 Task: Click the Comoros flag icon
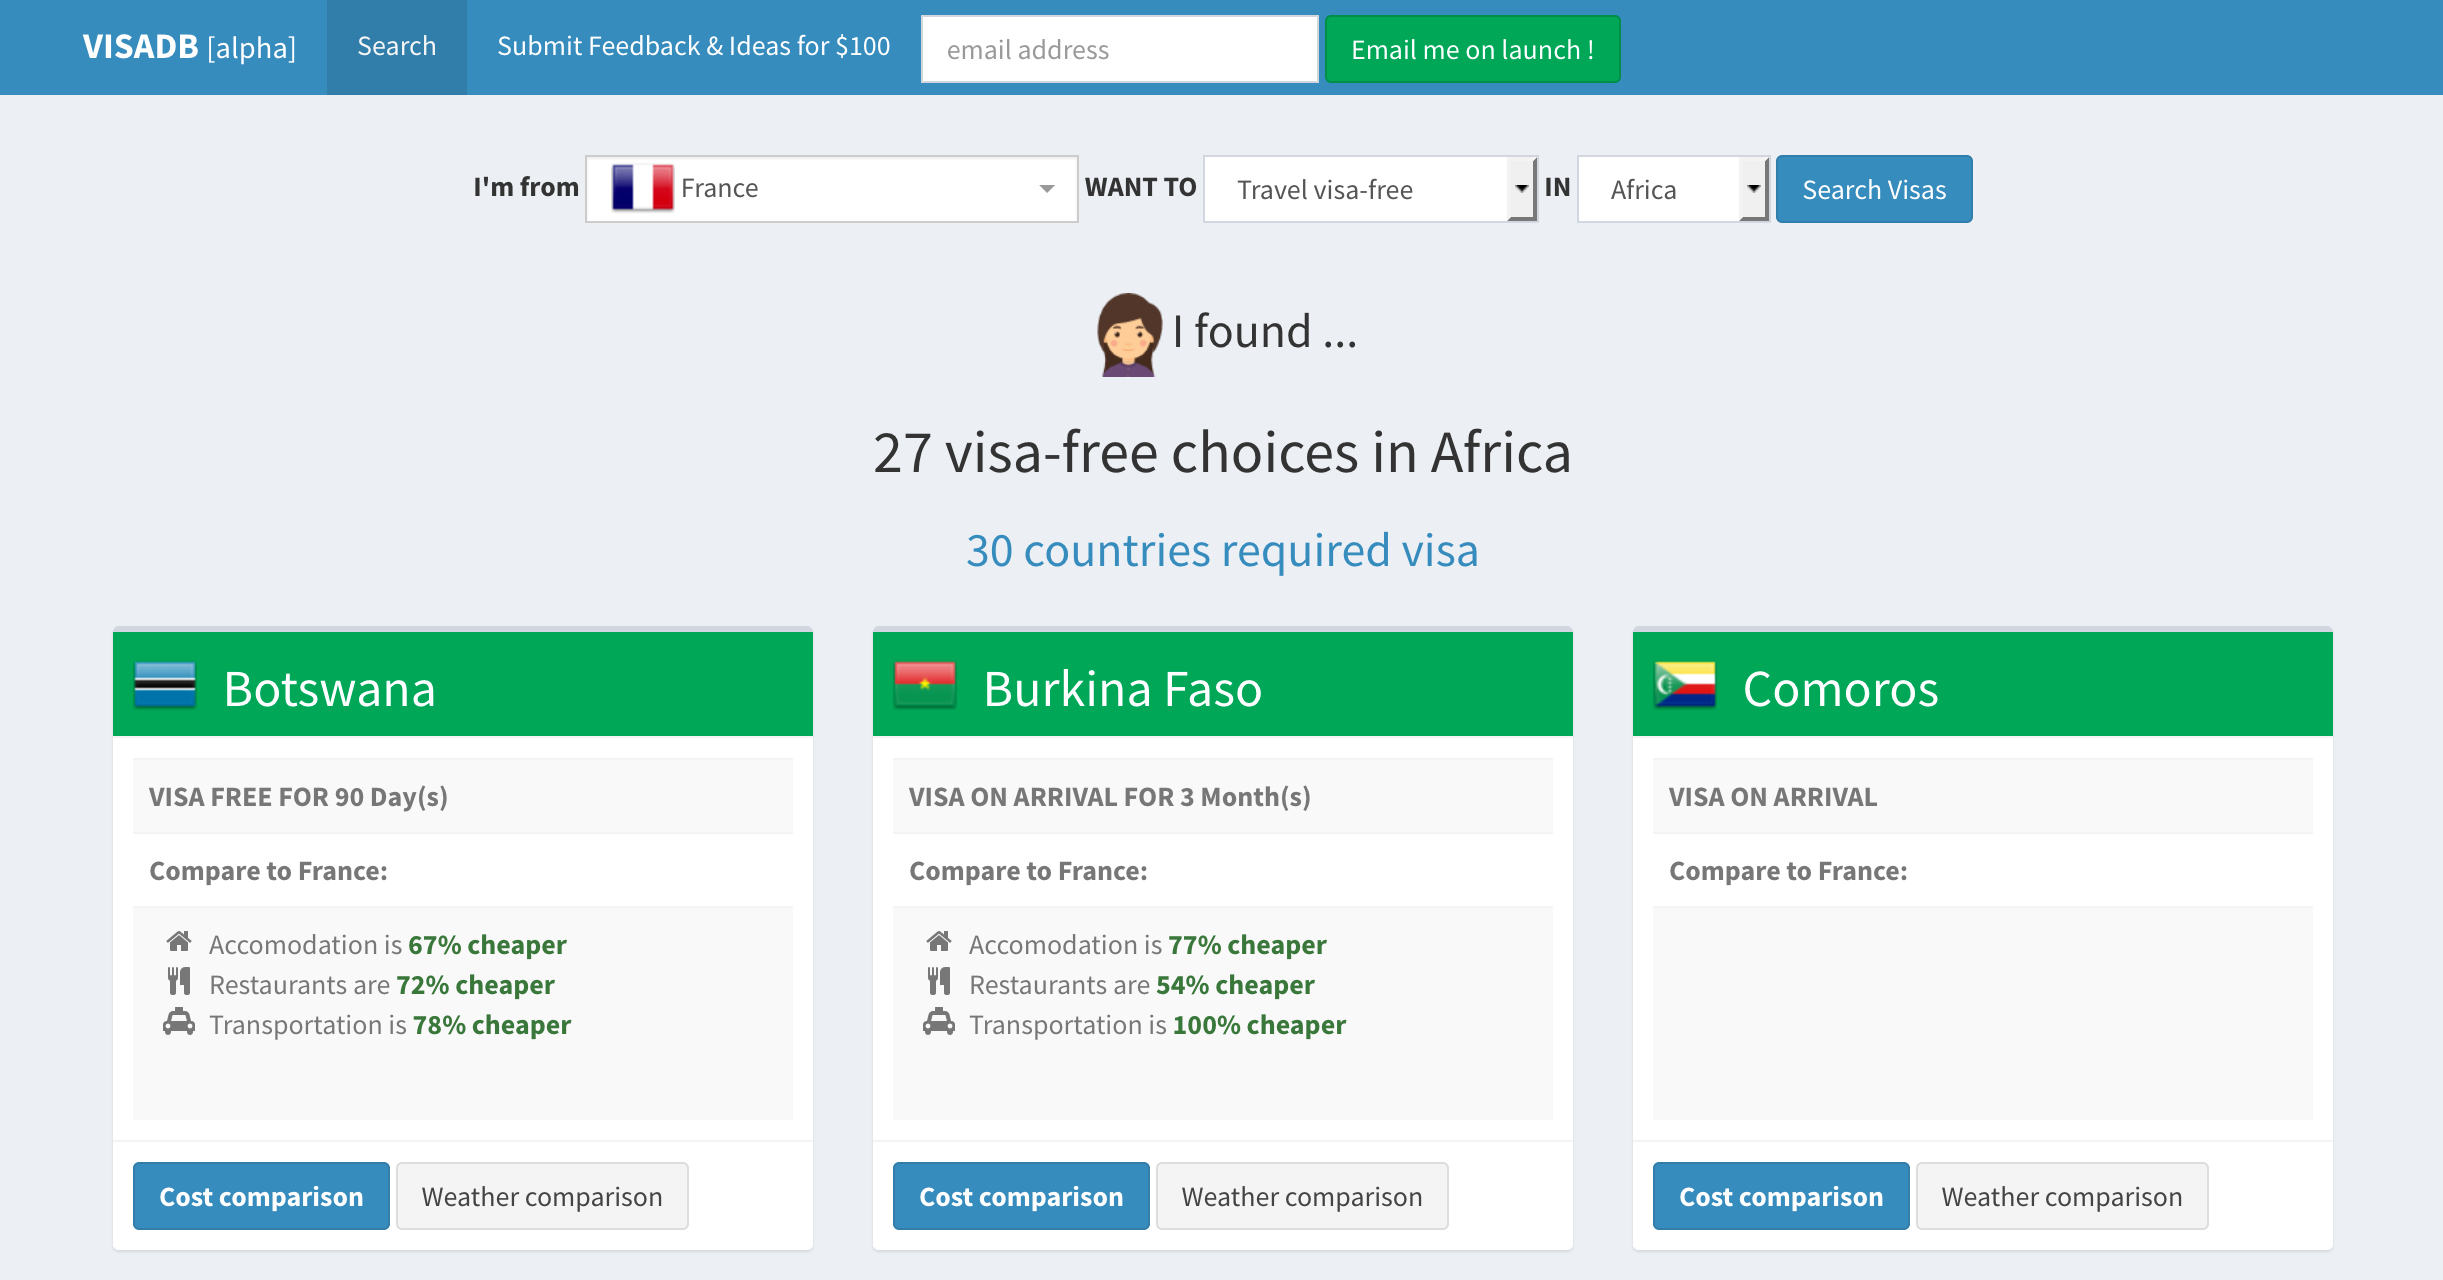pyautogui.click(x=1685, y=686)
